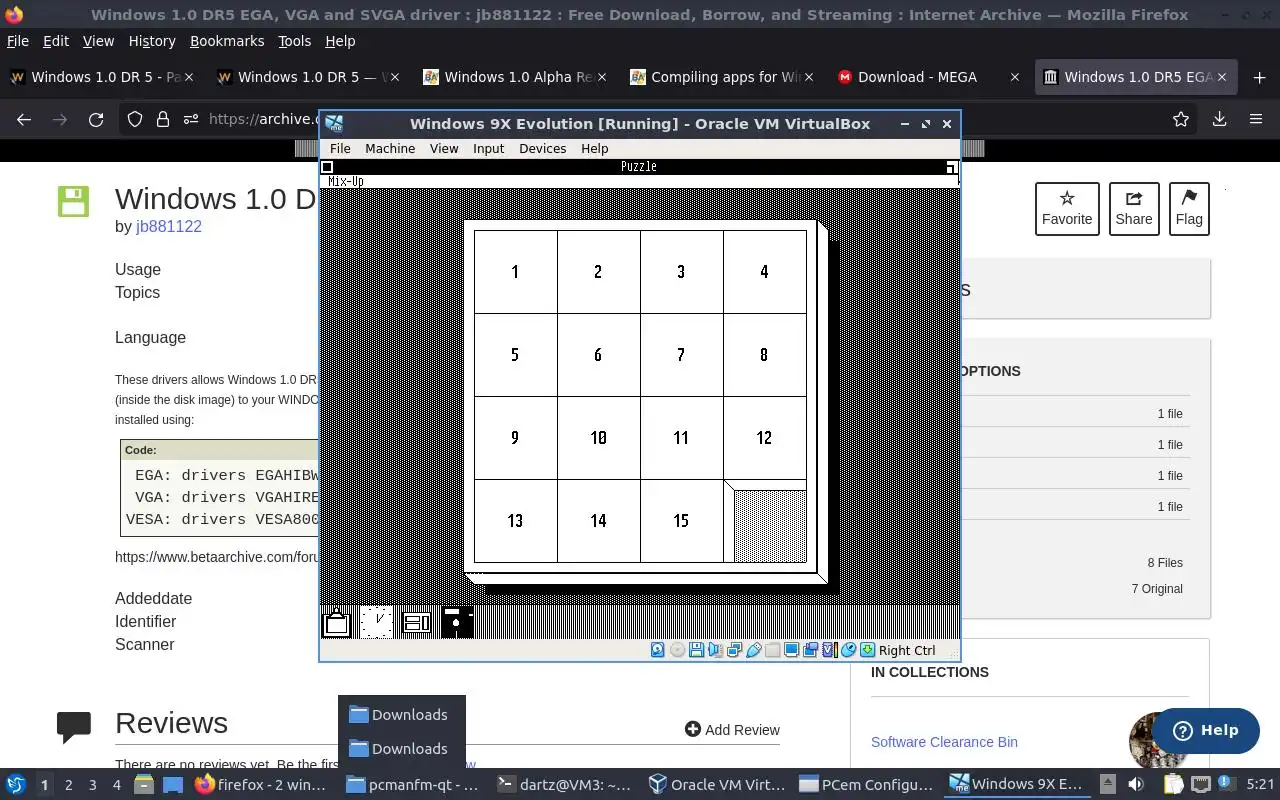
Task: Open the VirtualBox Devices menu
Action: coord(542,148)
